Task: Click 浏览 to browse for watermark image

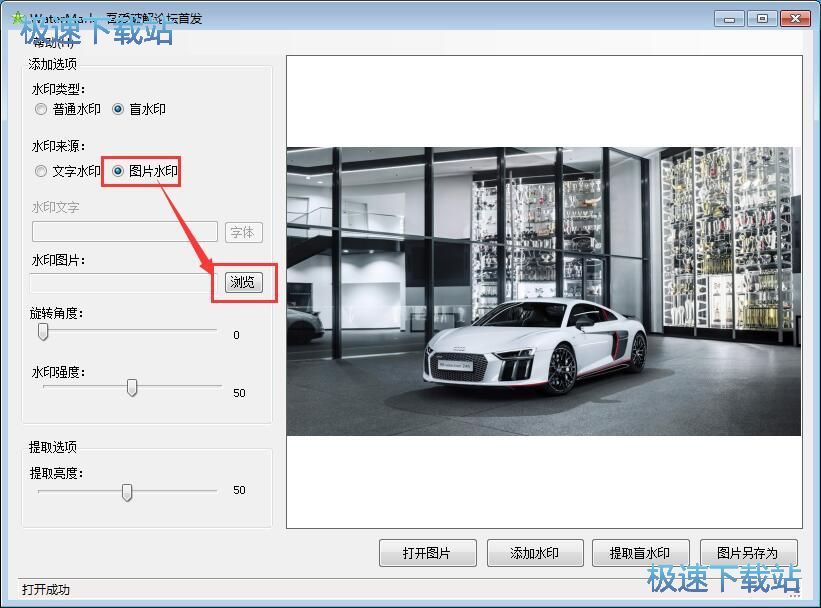Action: (243, 282)
